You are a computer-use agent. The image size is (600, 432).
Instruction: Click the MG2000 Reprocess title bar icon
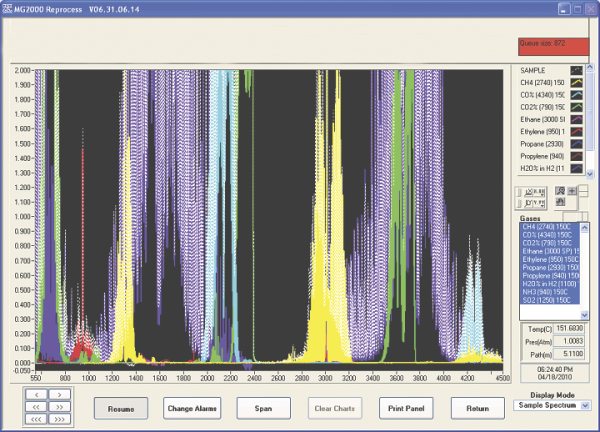click(7, 8)
